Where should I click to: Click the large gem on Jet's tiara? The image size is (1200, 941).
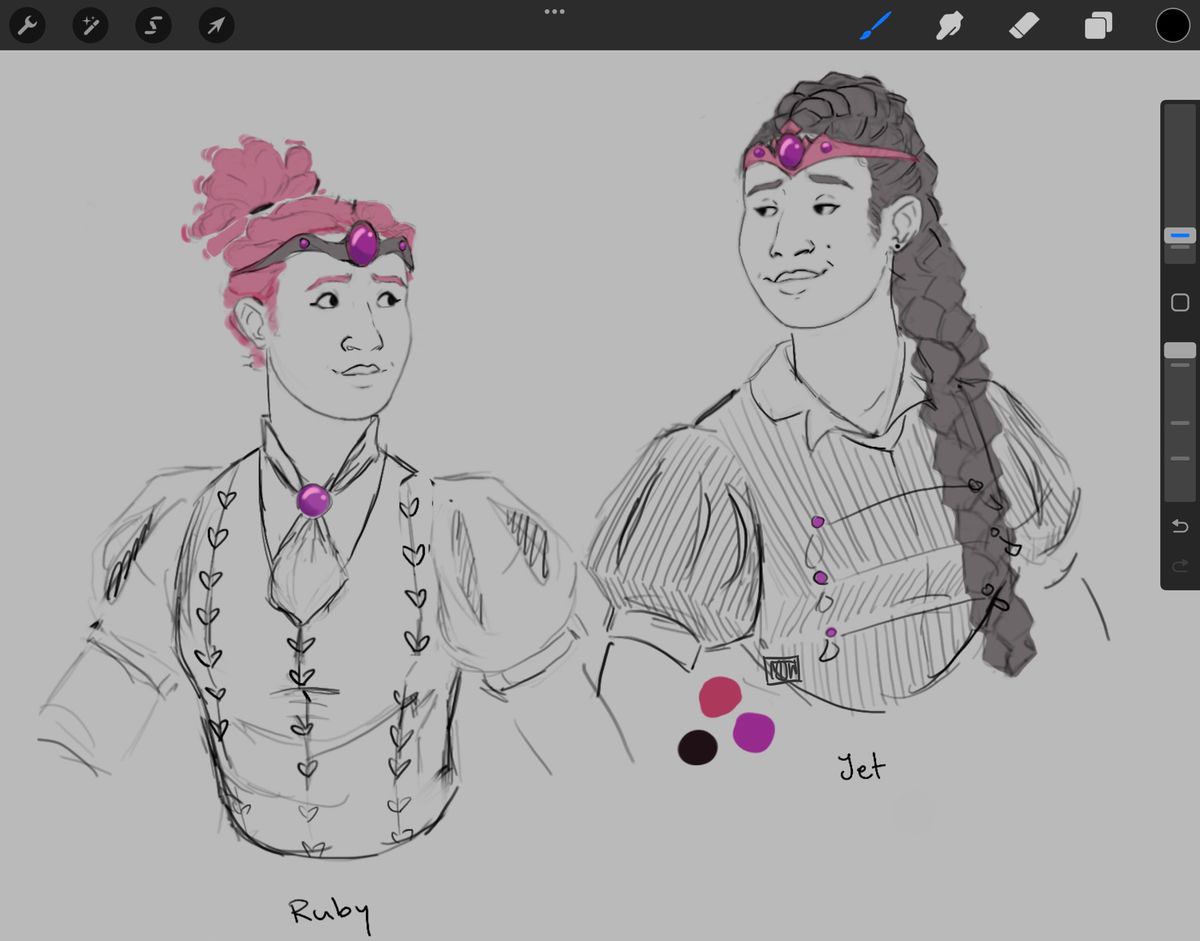(791, 151)
